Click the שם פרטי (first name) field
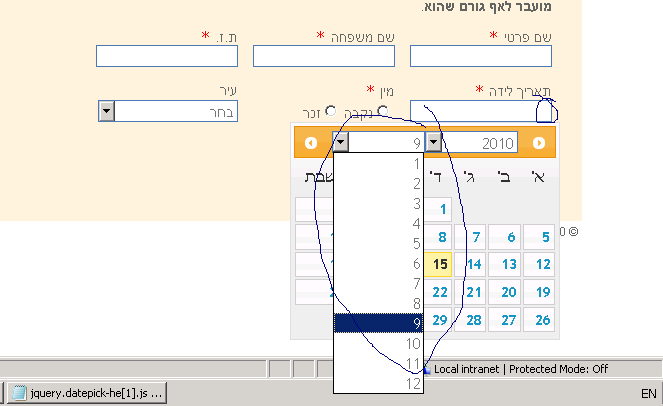This screenshot has height=406, width=663. coord(482,56)
